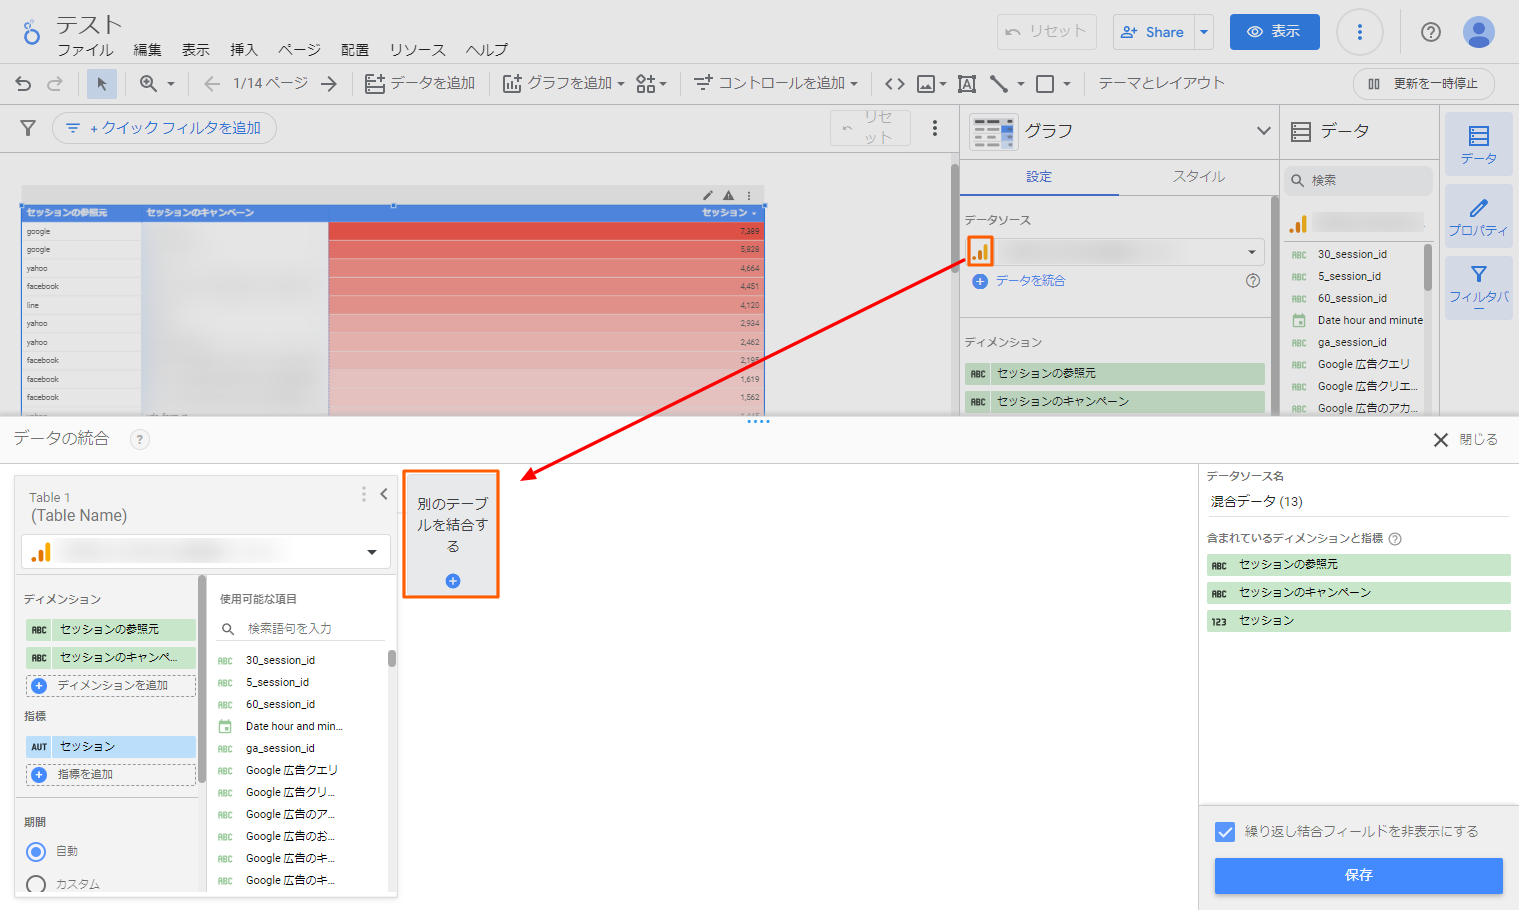This screenshot has height=910, width=1519.
Task: Activate the selection mode cursor tool
Action: tap(101, 84)
